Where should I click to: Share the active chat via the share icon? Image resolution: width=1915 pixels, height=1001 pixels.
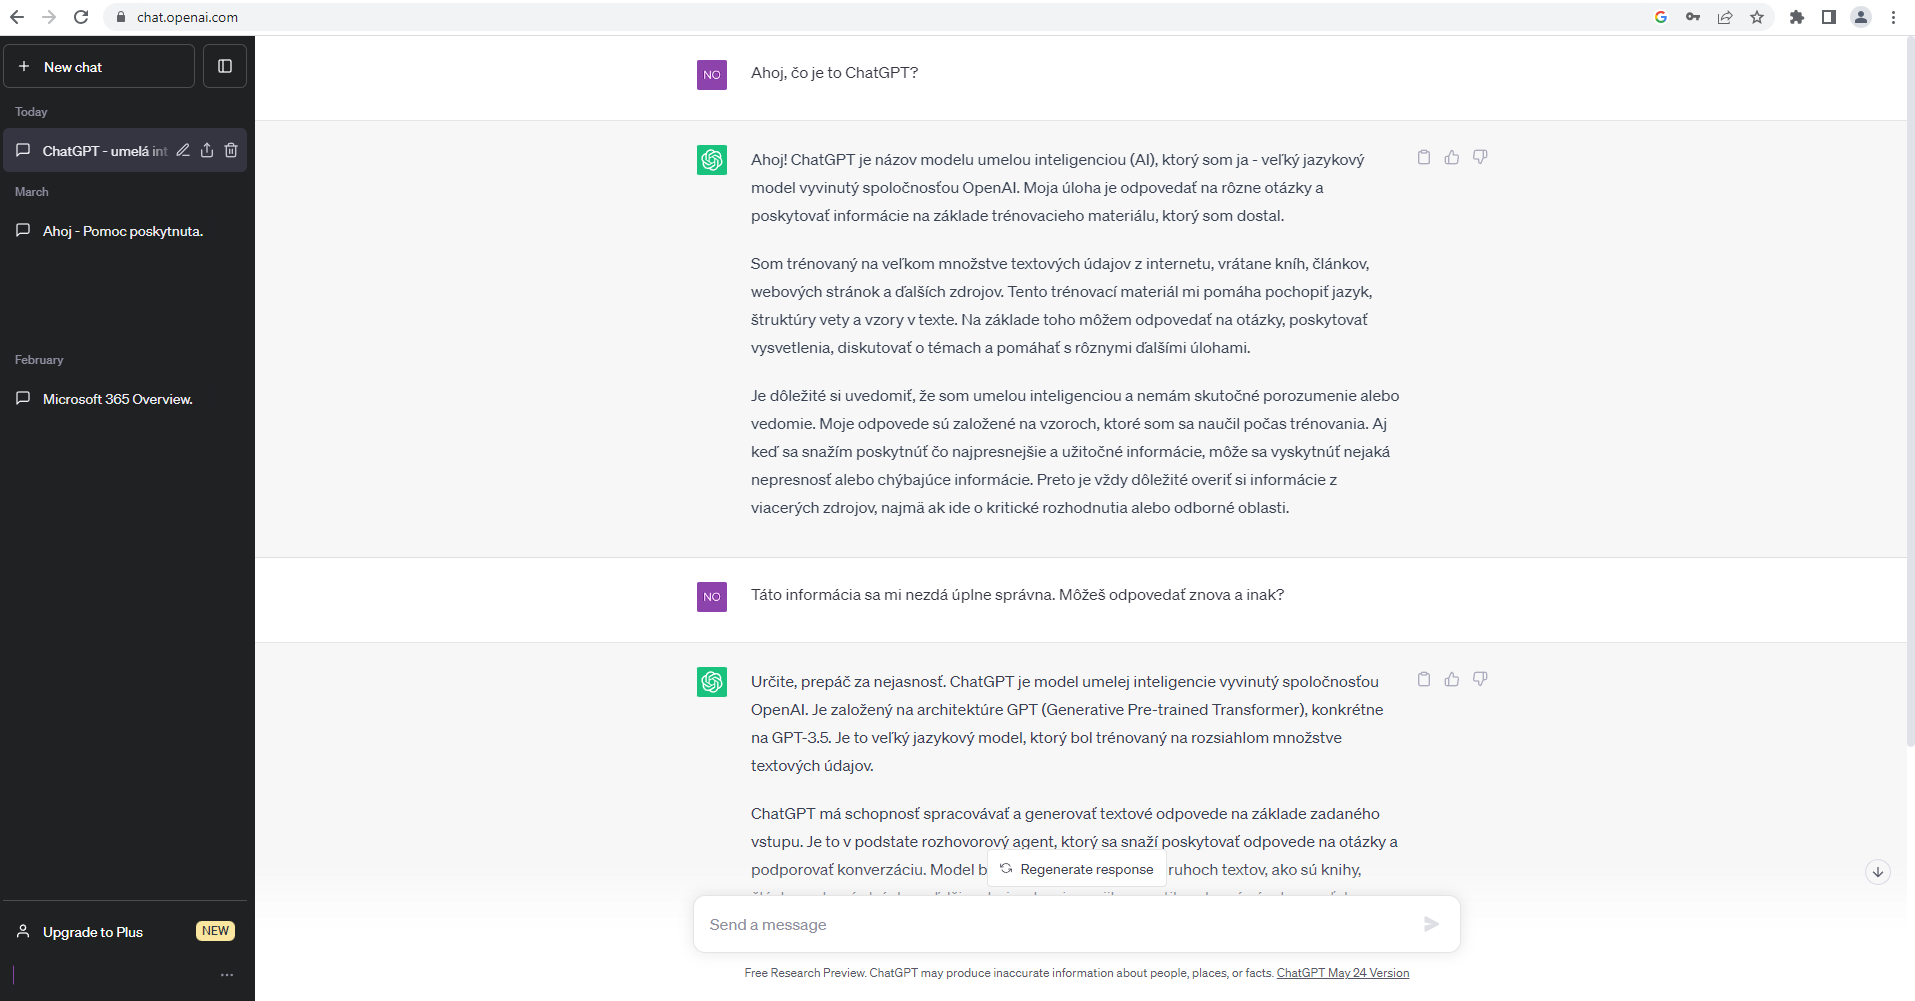(x=207, y=150)
